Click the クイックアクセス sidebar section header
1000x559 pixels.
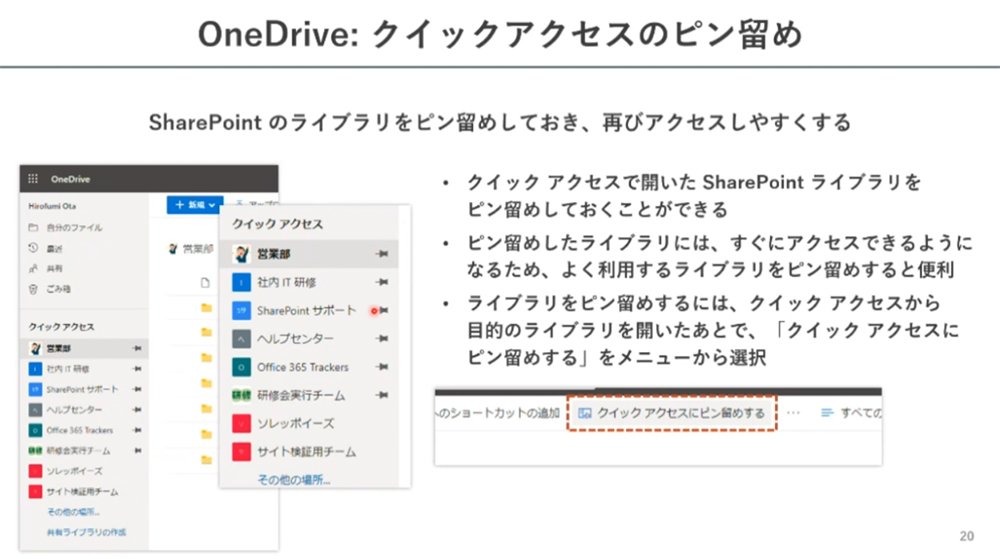[x=61, y=326]
